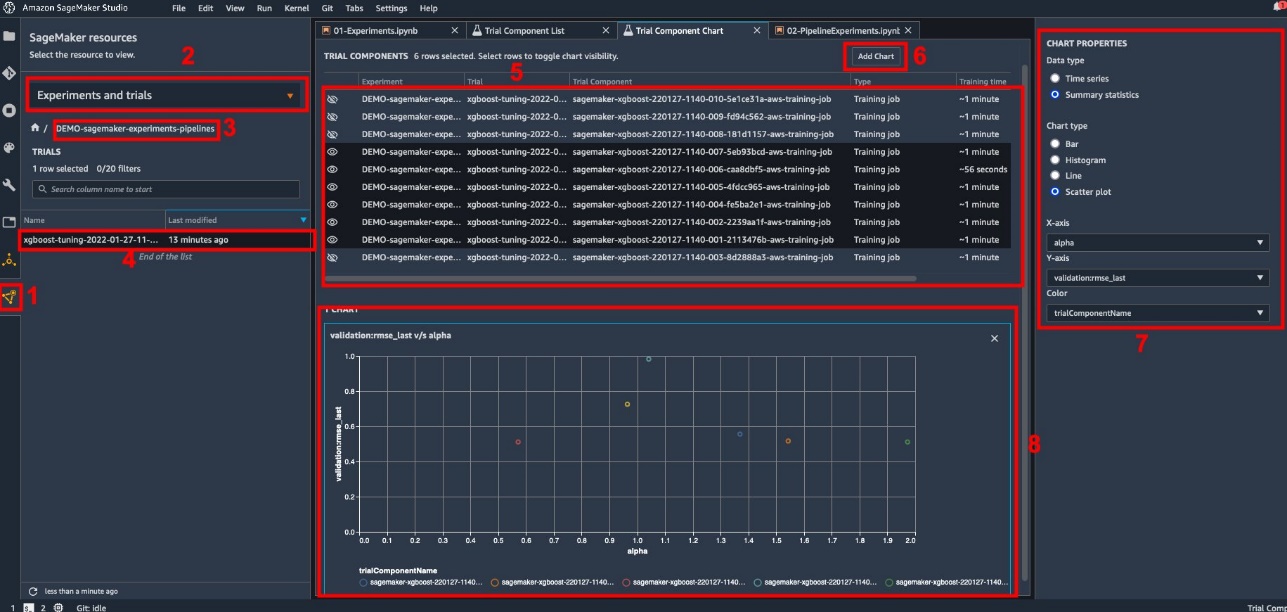1287x612 pixels.
Task: Toggle visibility of 1140-008-181d1157 training job
Action: point(332,134)
